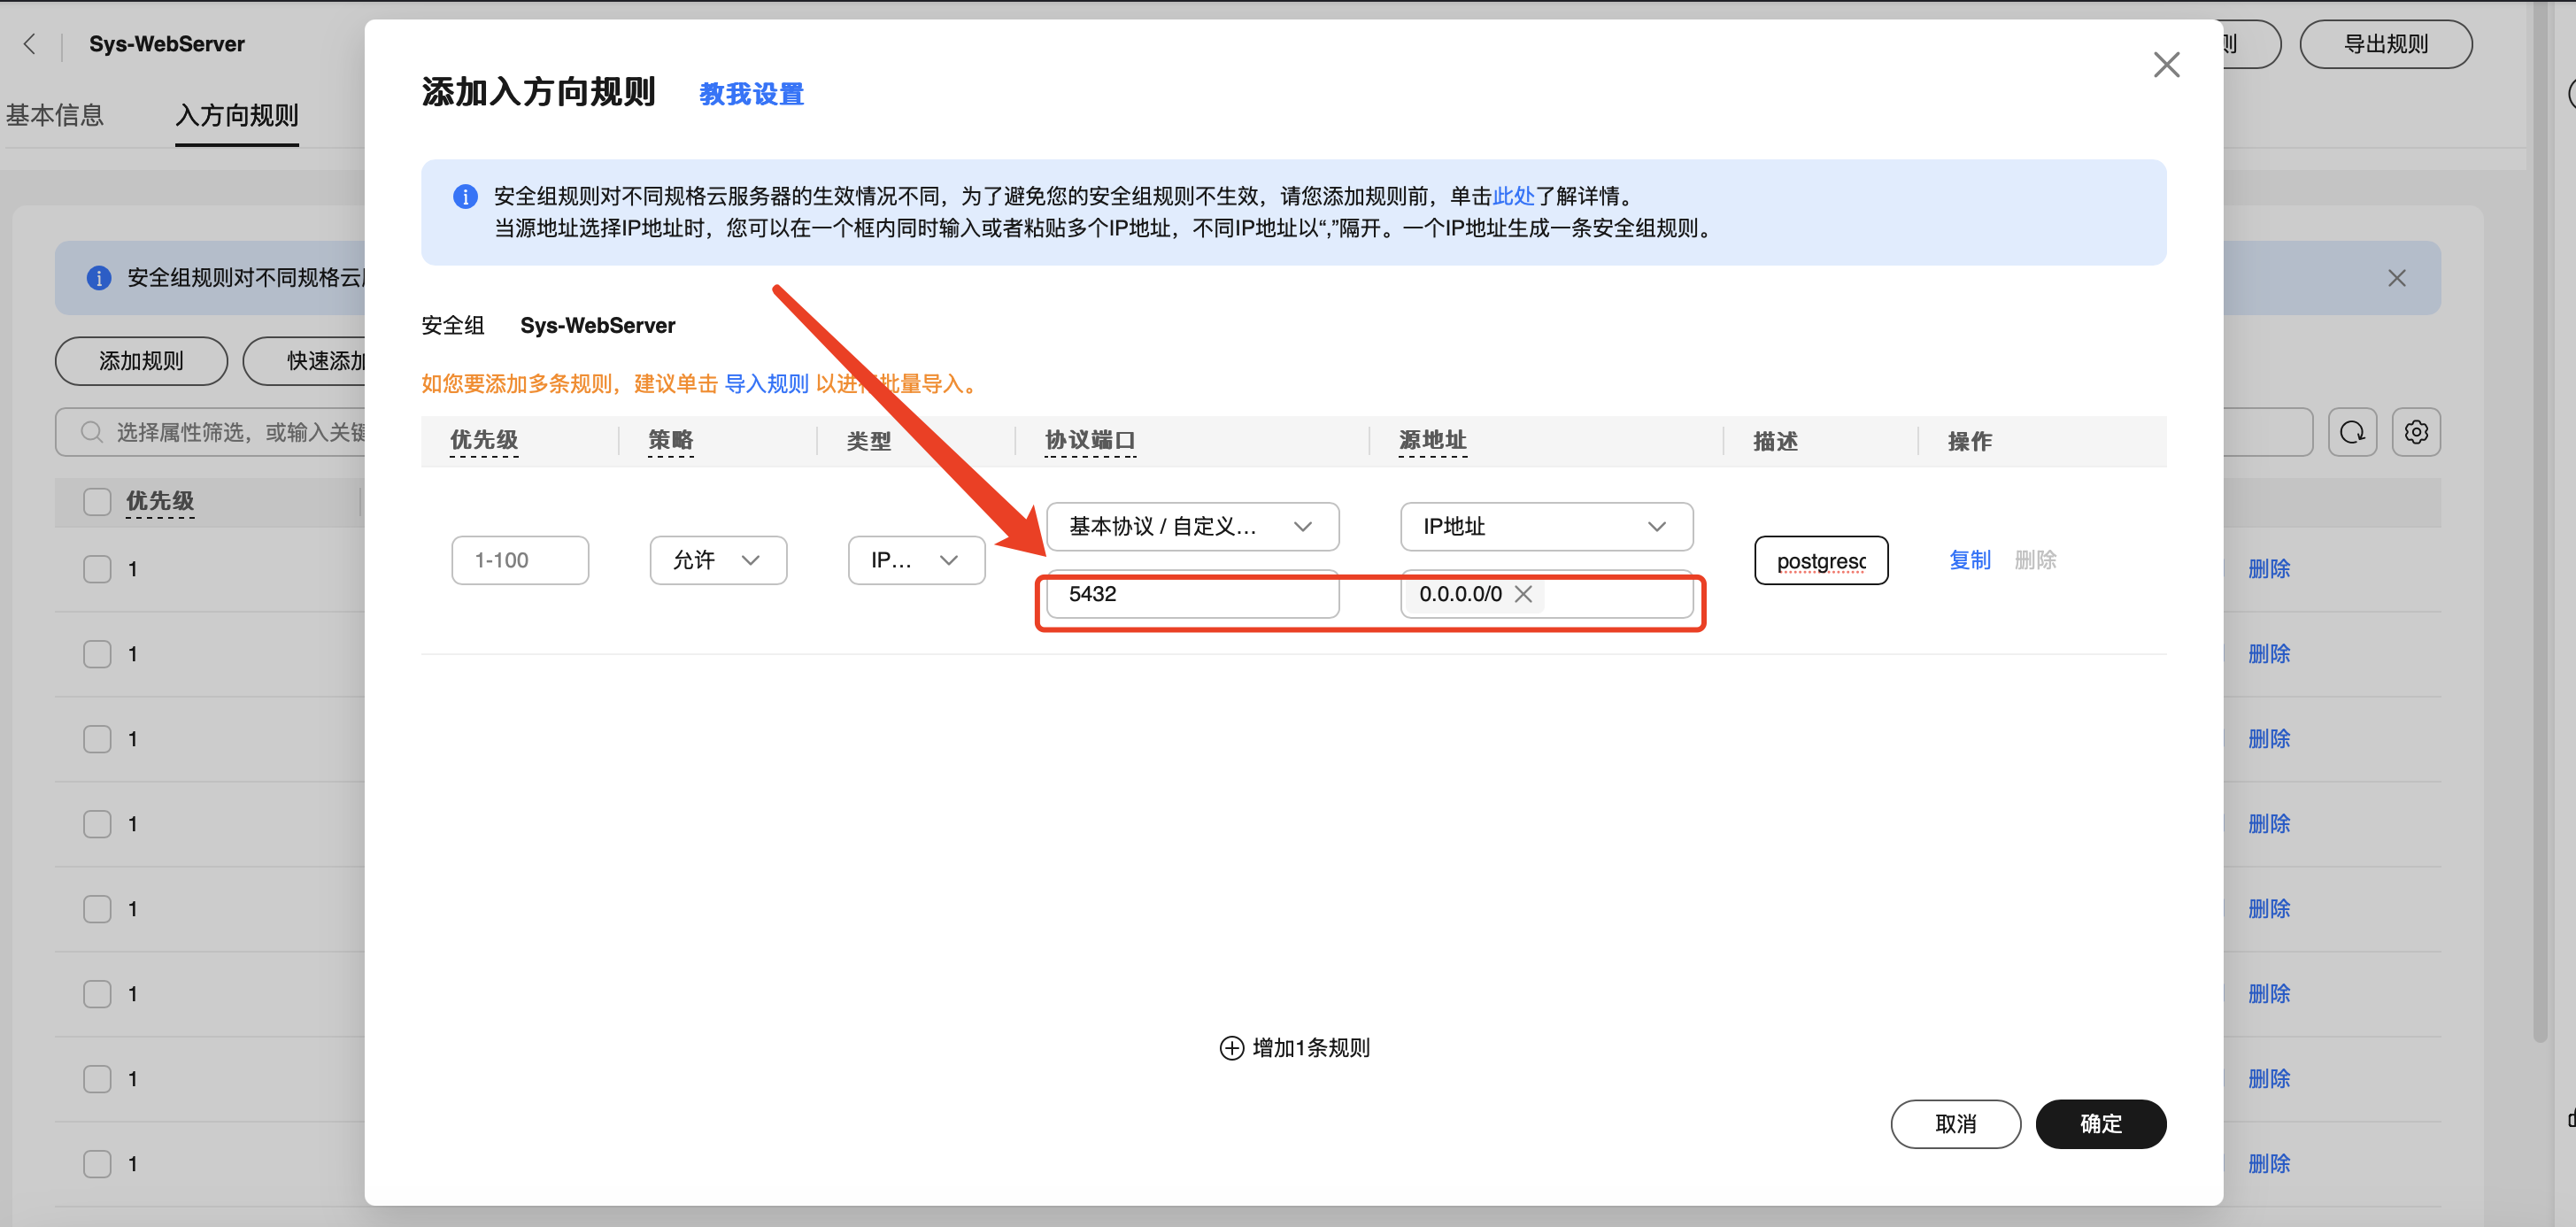Click the back arrow beside Sys-WebServer
2576x1227 pixels.
[x=30, y=44]
